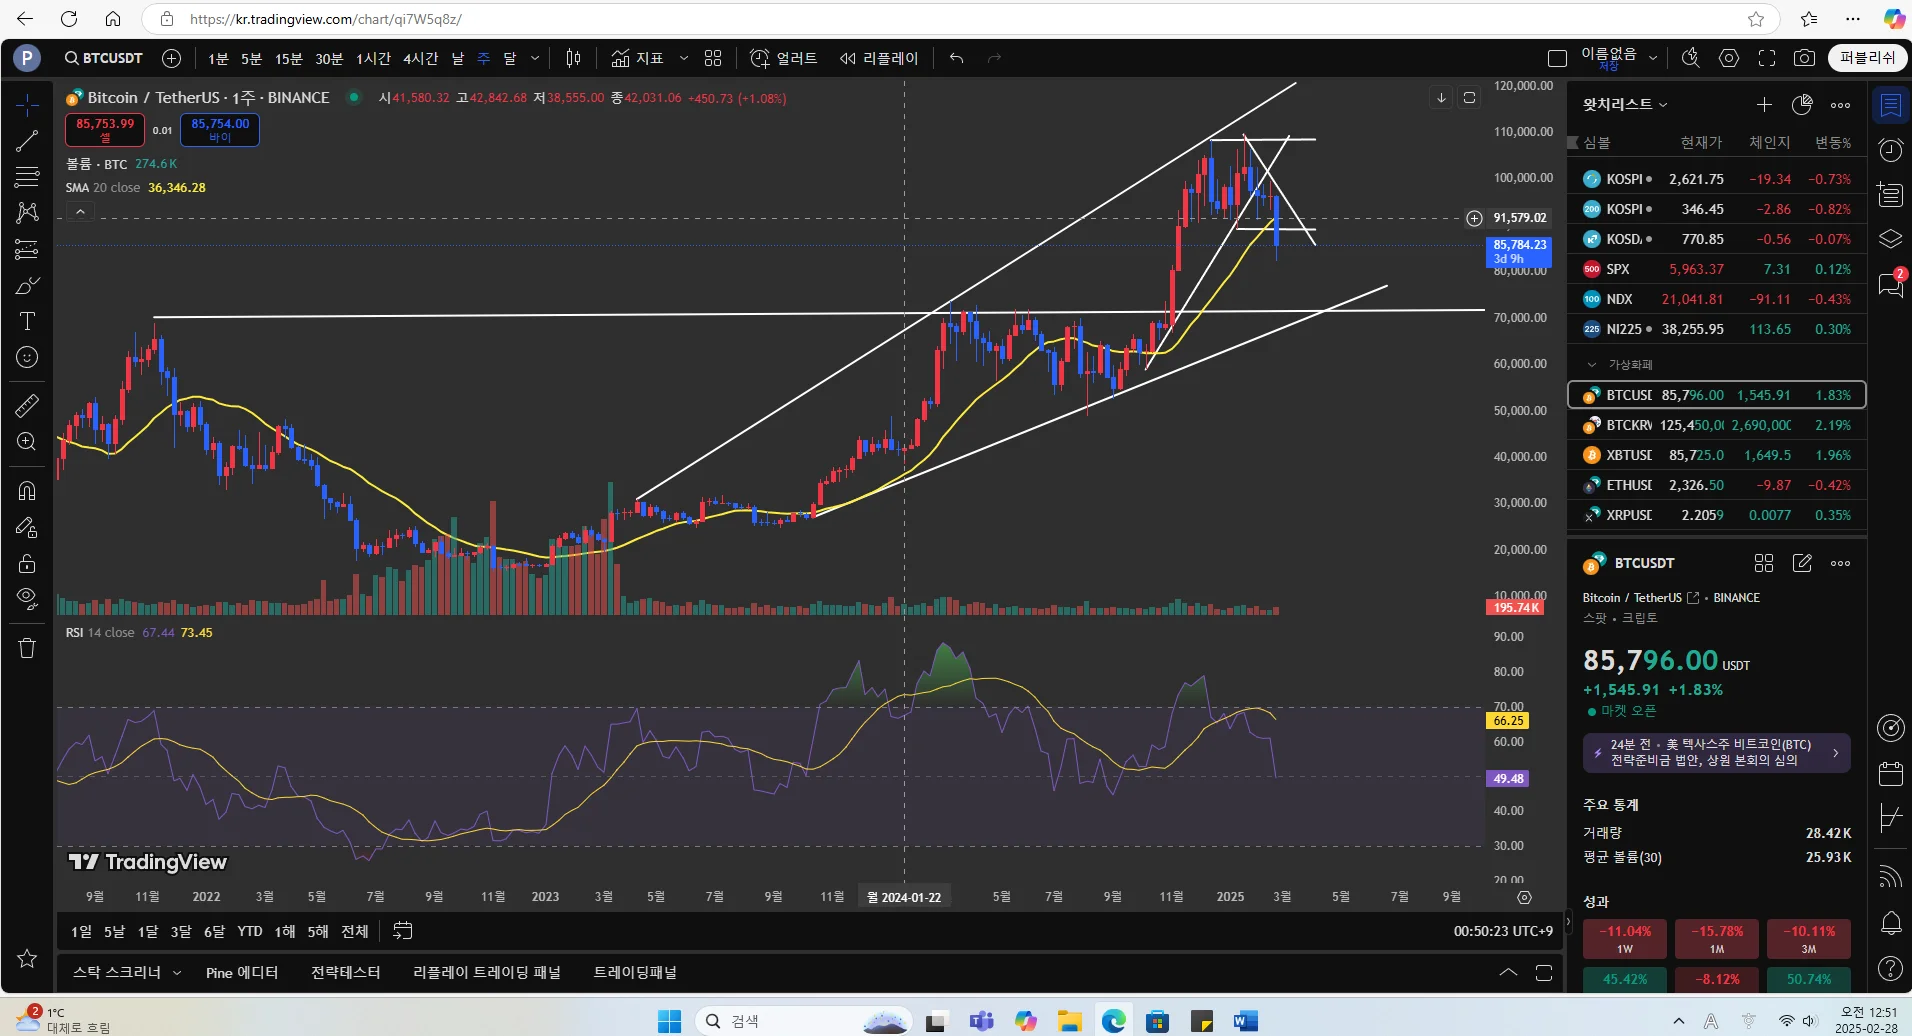Take a chart snapshot with the camera
The image size is (1912, 1036).
[1804, 58]
